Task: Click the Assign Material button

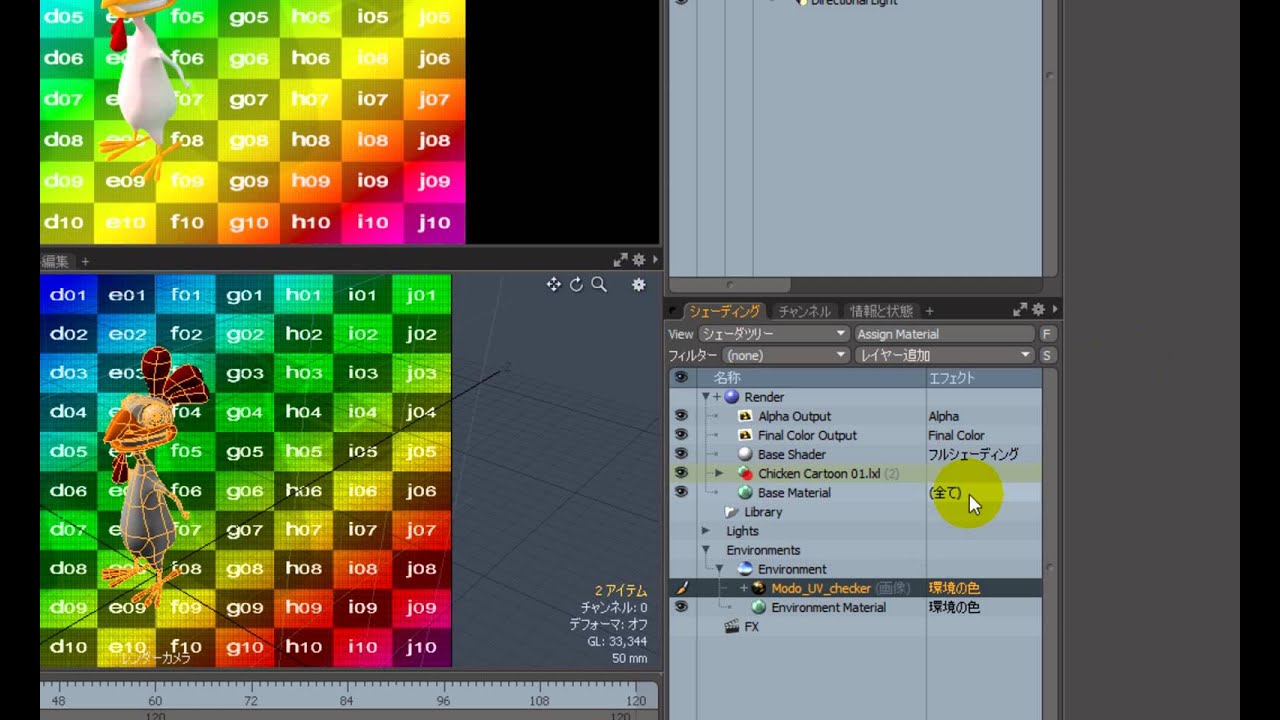Action: point(944,334)
